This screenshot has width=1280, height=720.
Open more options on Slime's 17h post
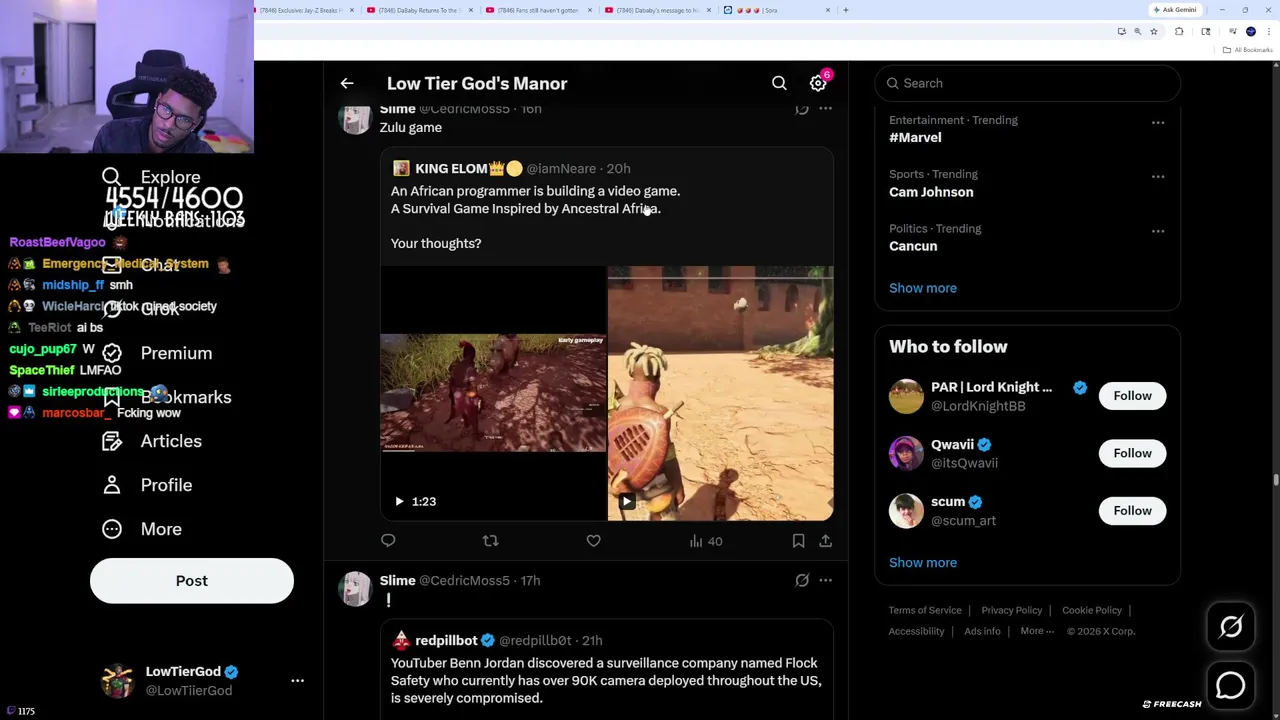pos(825,580)
